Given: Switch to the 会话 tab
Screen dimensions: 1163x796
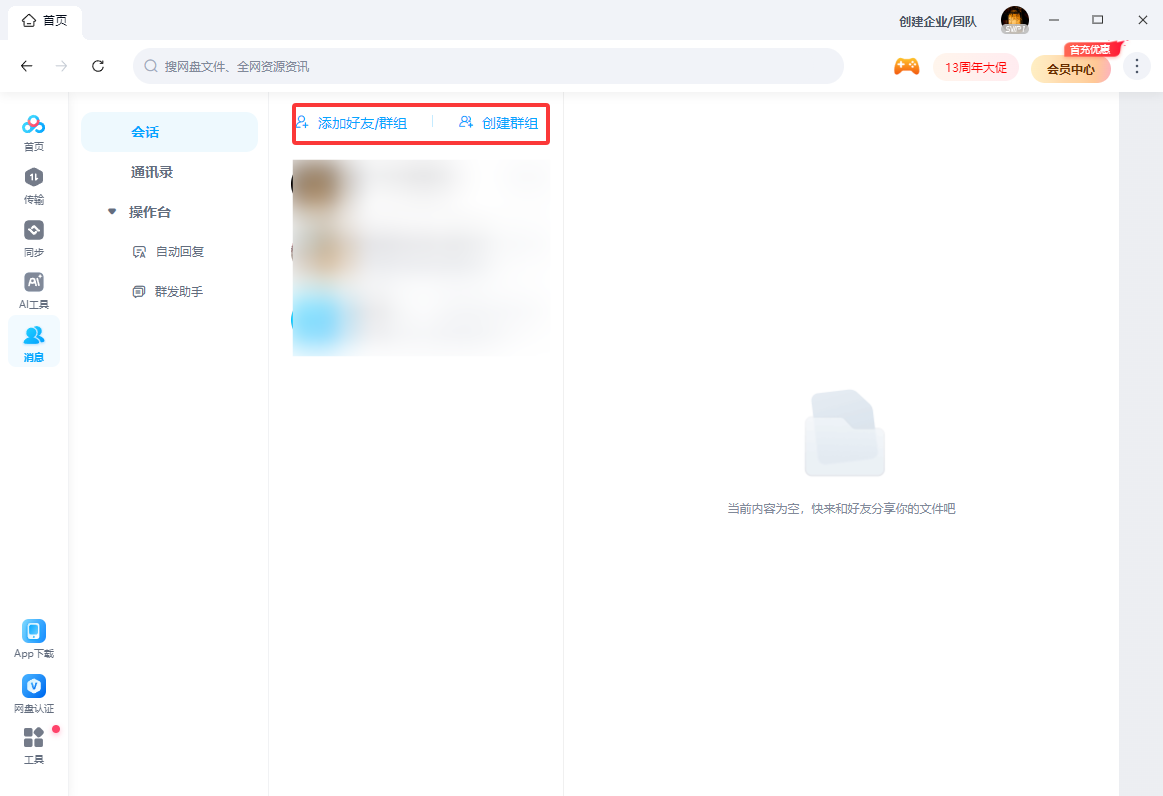Looking at the screenshot, I should [145, 132].
